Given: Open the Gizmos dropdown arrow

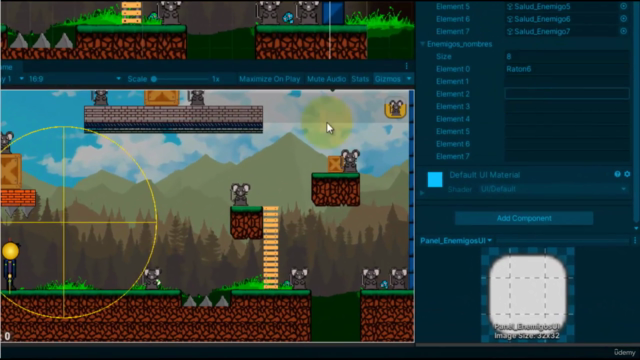Looking at the screenshot, I should click(409, 79).
